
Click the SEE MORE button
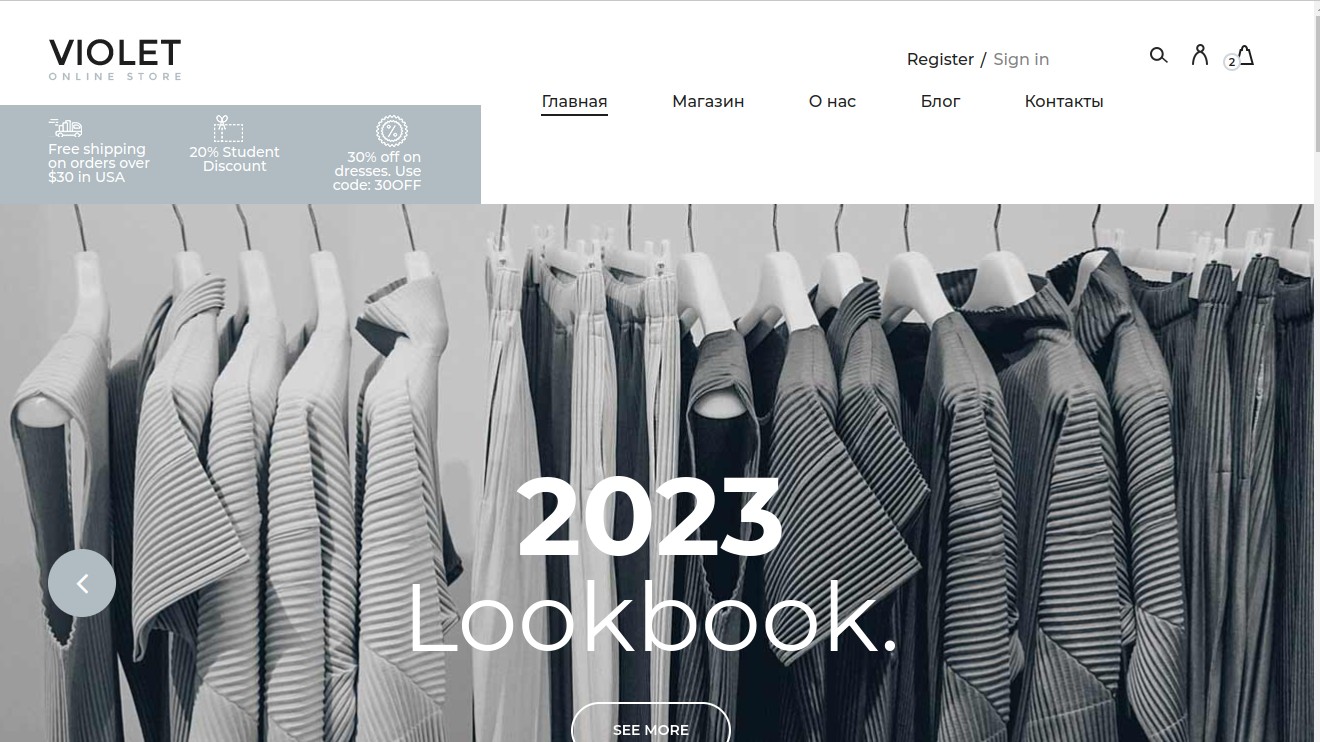(651, 723)
